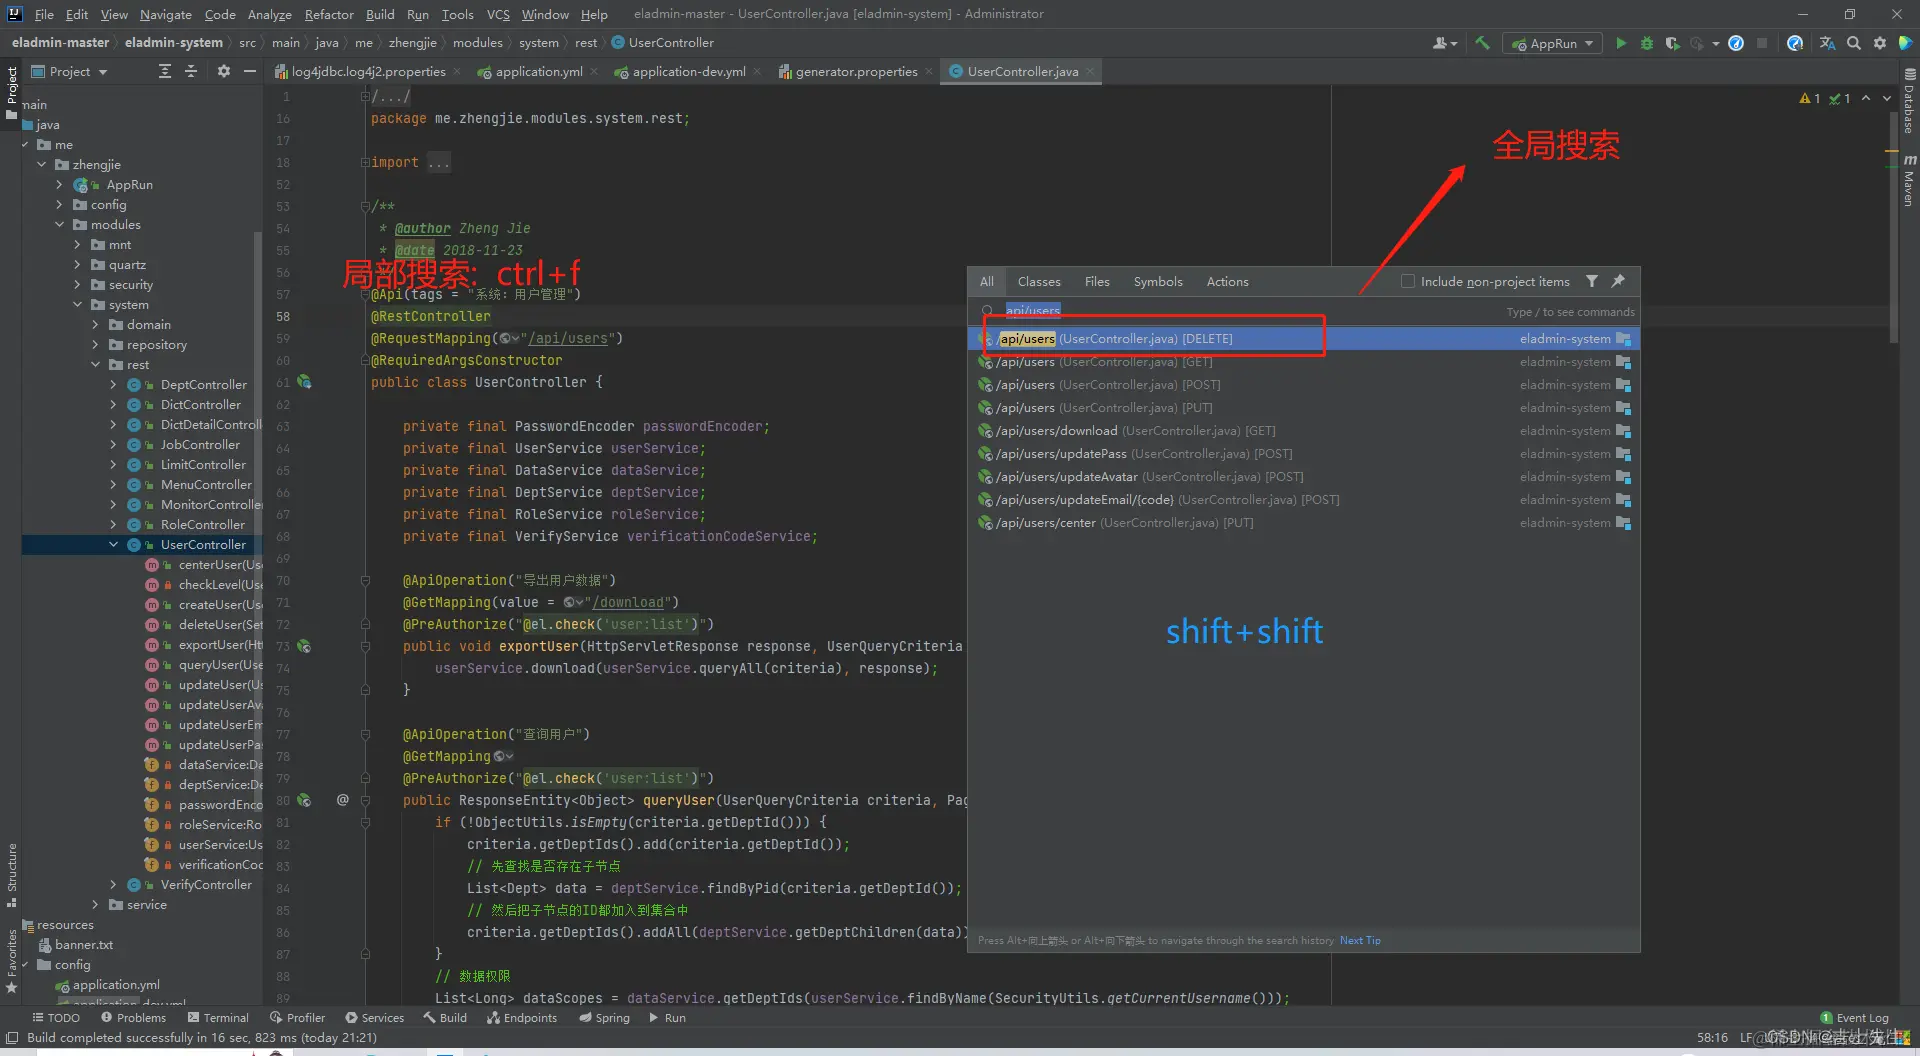Open the Terminal tool window
Viewport: 1920px width, 1056px height.
click(x=218, y=1018)
